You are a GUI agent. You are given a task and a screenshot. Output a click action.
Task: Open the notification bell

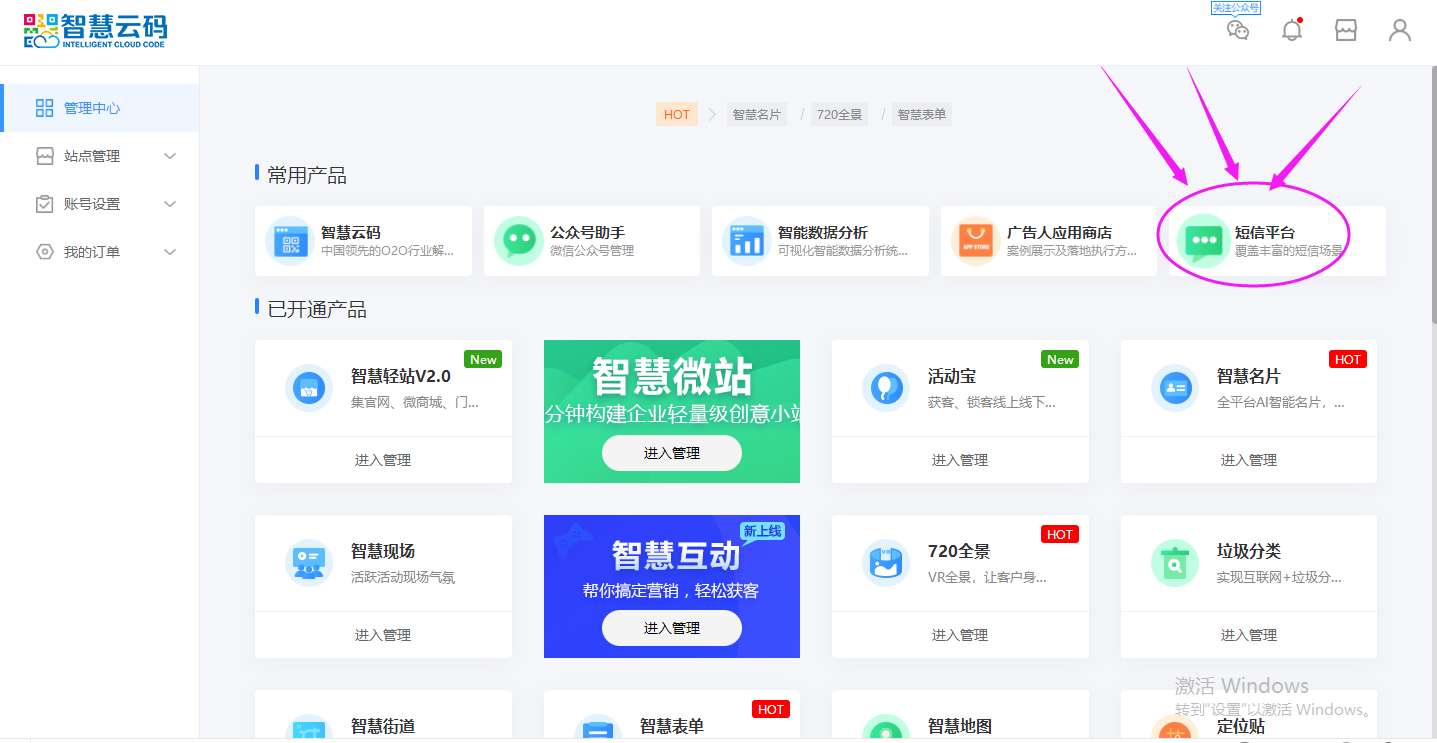tap(1292, 30)
